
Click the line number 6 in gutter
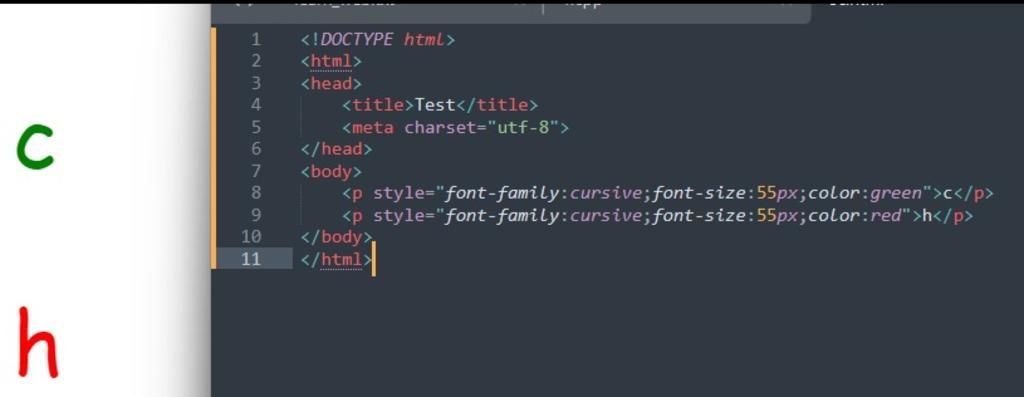pyautogui.click(x=255, y=149)
